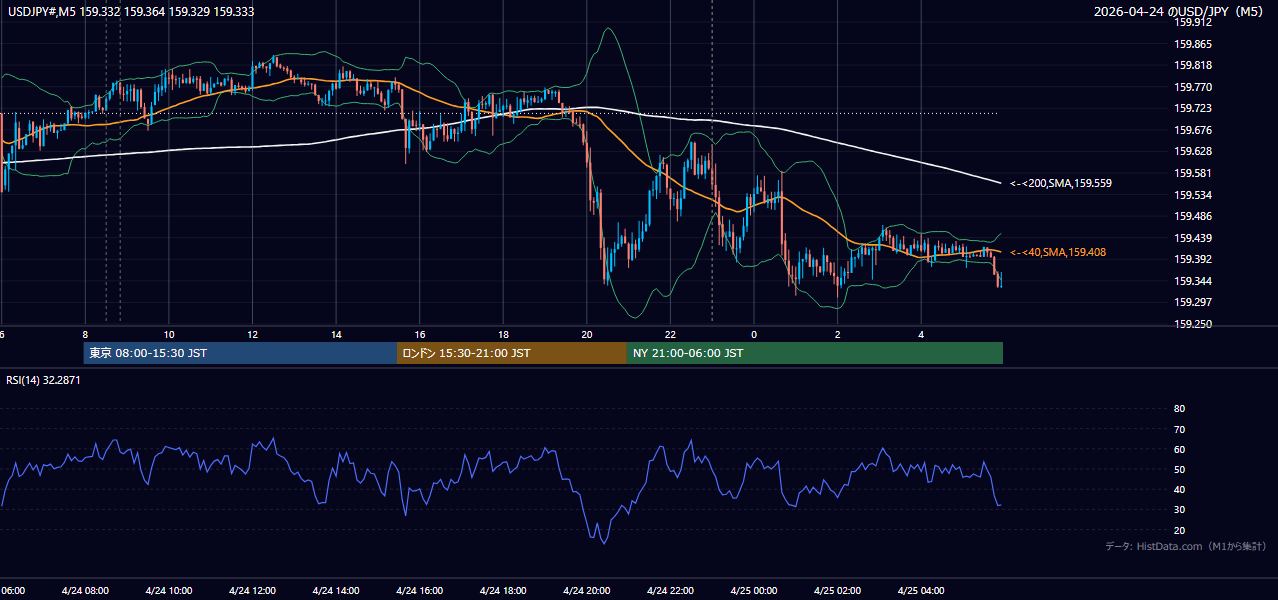This screenshot has height=600, width=1278.
Task: Click the bottom time label 4/24 12:00
Action: click(x=252, y=591)
